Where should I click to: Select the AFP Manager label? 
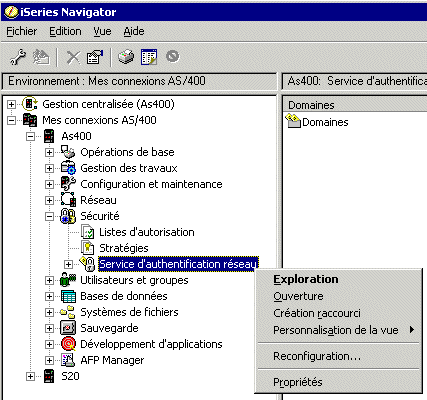coord(112,360)
